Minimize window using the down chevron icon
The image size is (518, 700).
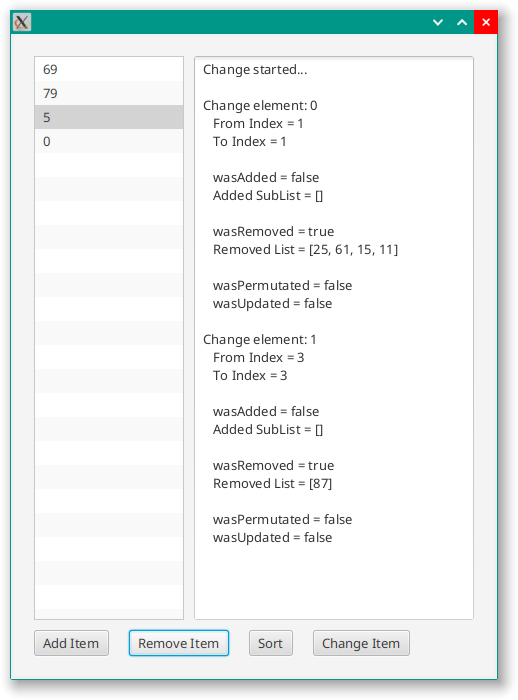pyautogui.click(x=438, y=22)
